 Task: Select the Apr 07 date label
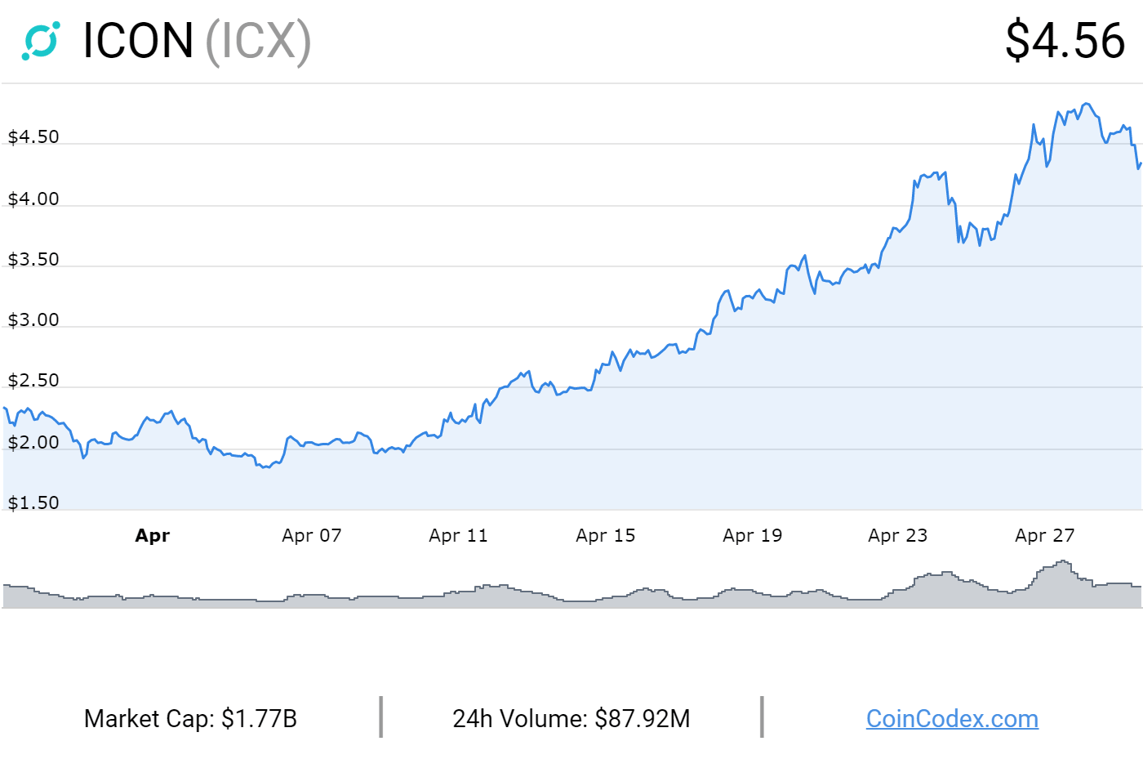[311, 536]
